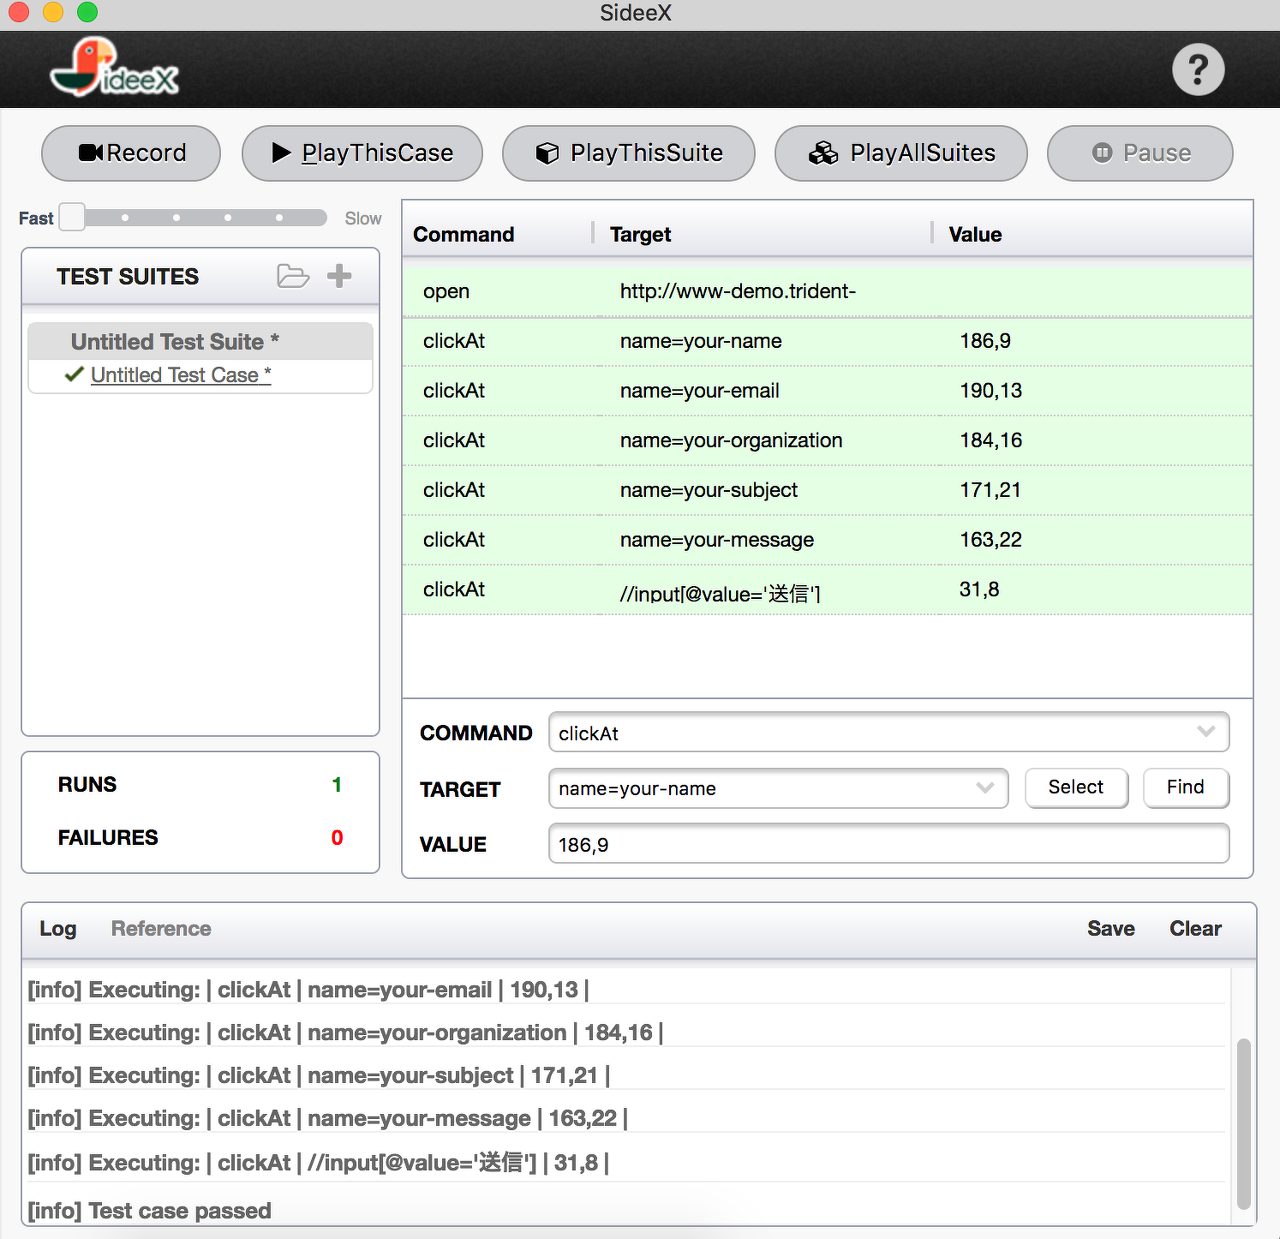Add a new test suite with plus icon
The image size is (1280, 1239).
[339, 276]
